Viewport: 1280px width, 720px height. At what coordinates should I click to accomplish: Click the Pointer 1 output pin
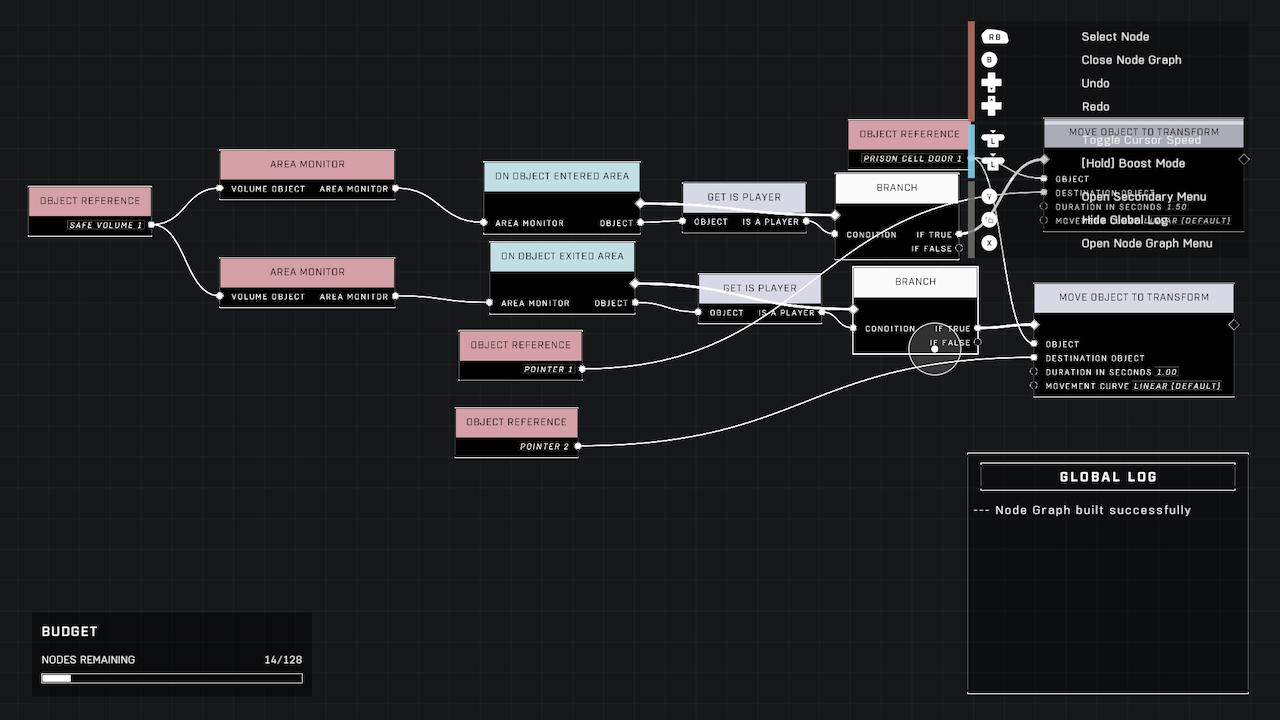click(x=581, y=369)
